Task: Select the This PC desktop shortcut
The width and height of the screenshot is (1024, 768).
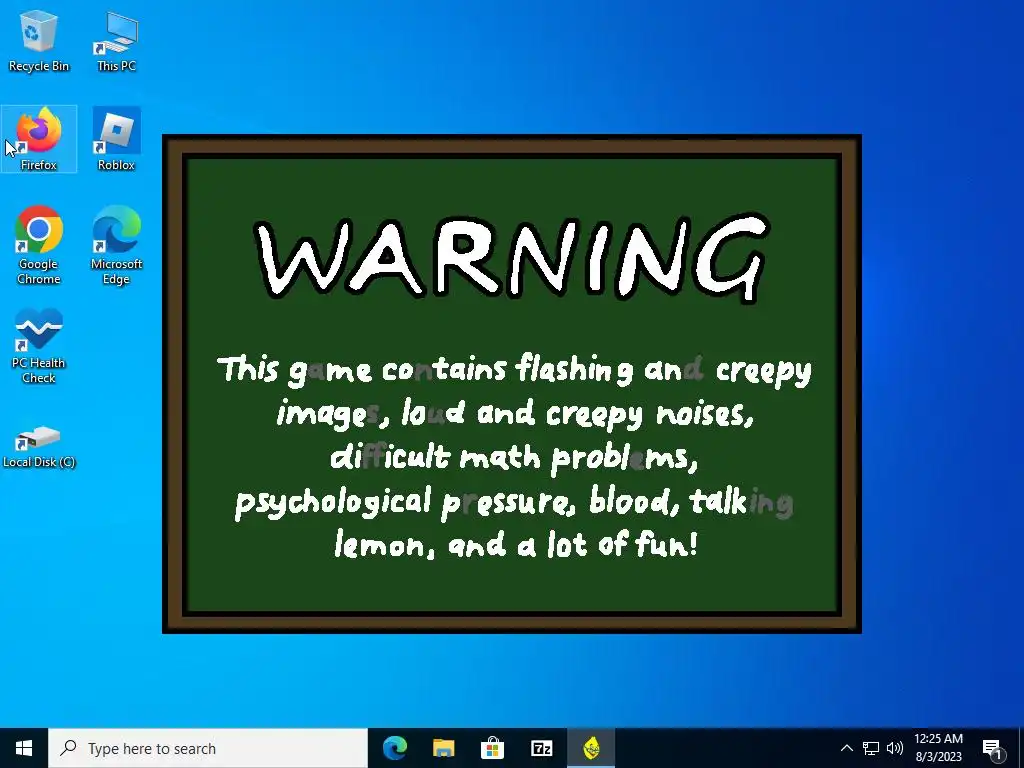Action: (116, 40)
